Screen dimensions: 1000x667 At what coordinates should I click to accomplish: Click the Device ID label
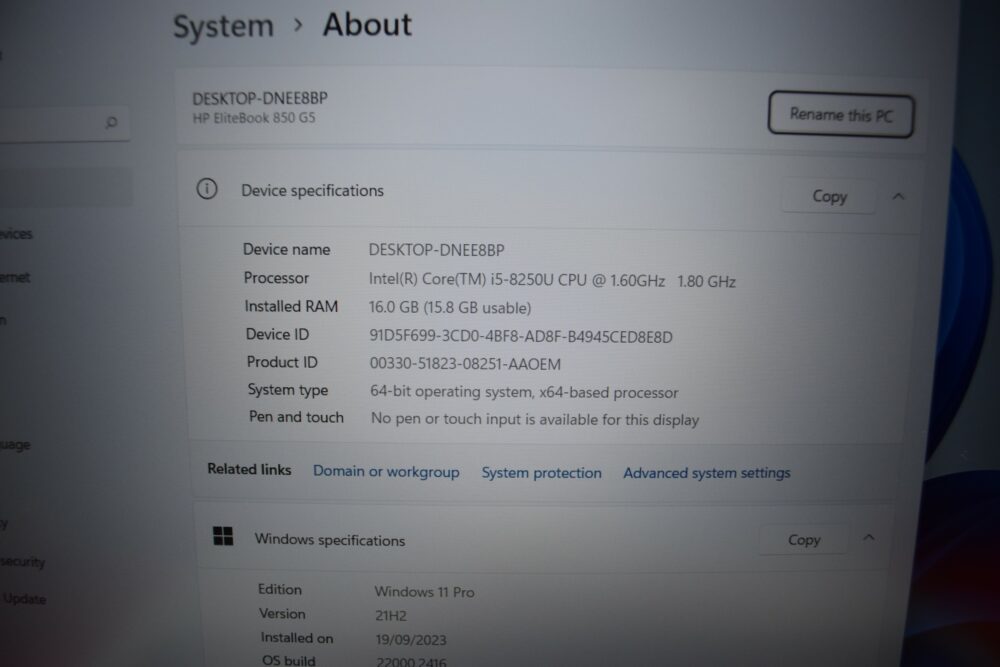pyautogui.click(x=277, y=334)
